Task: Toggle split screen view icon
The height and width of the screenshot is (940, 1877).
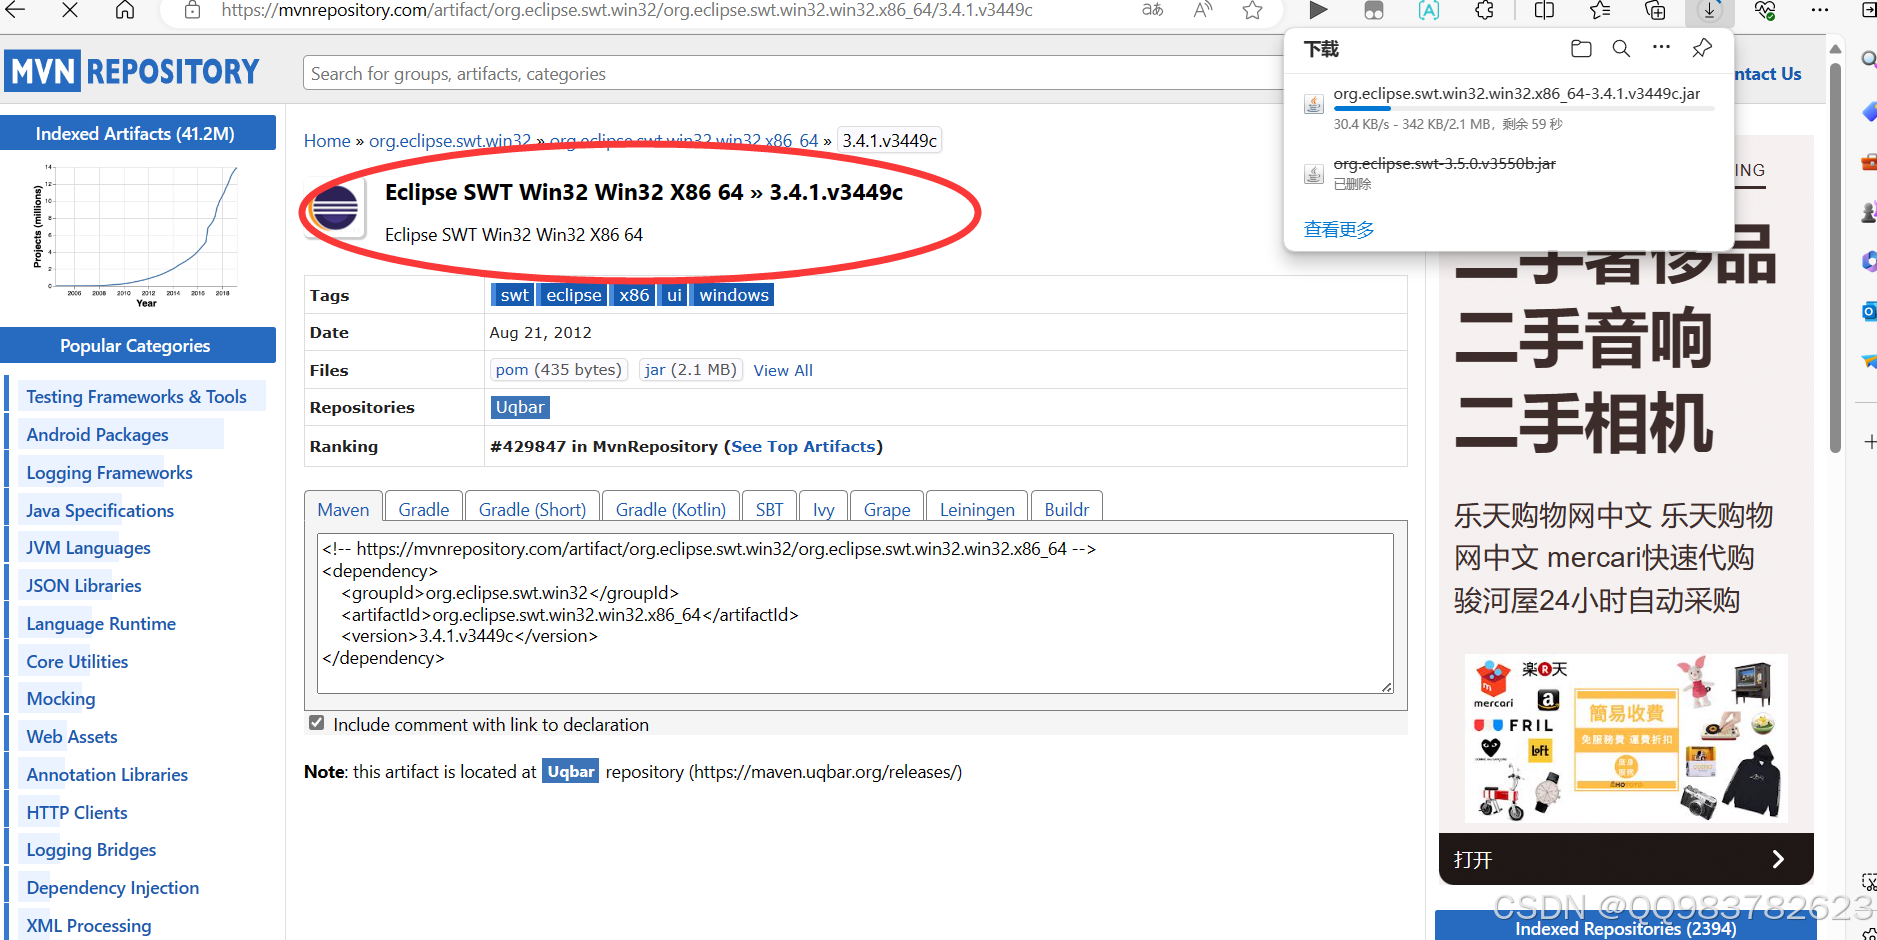Action: tap(1544, 10)
